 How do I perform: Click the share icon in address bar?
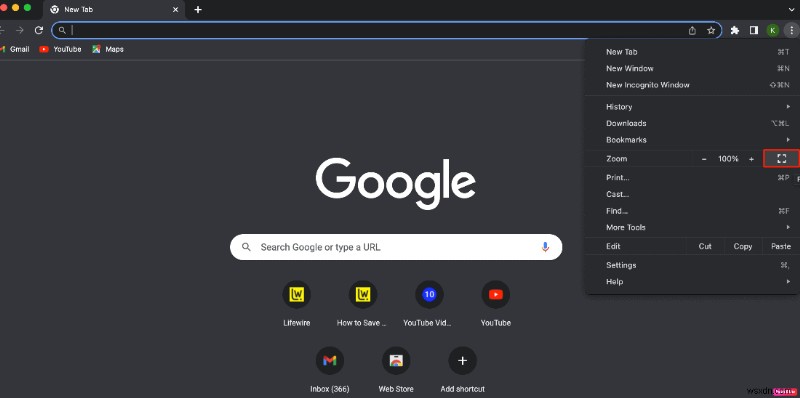click(x=692, y=31)
